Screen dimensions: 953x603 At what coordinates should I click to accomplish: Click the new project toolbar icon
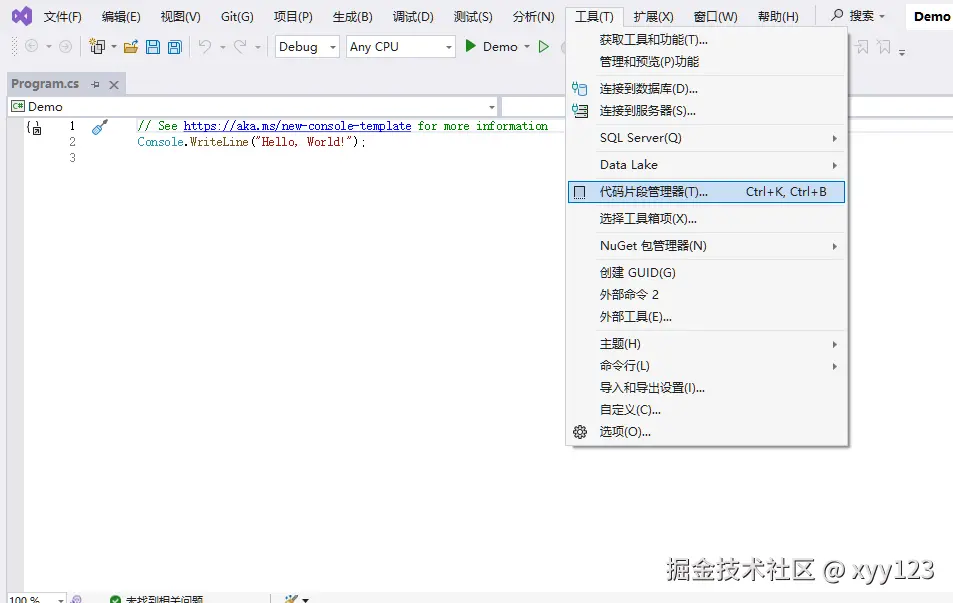tap(97, 46)
